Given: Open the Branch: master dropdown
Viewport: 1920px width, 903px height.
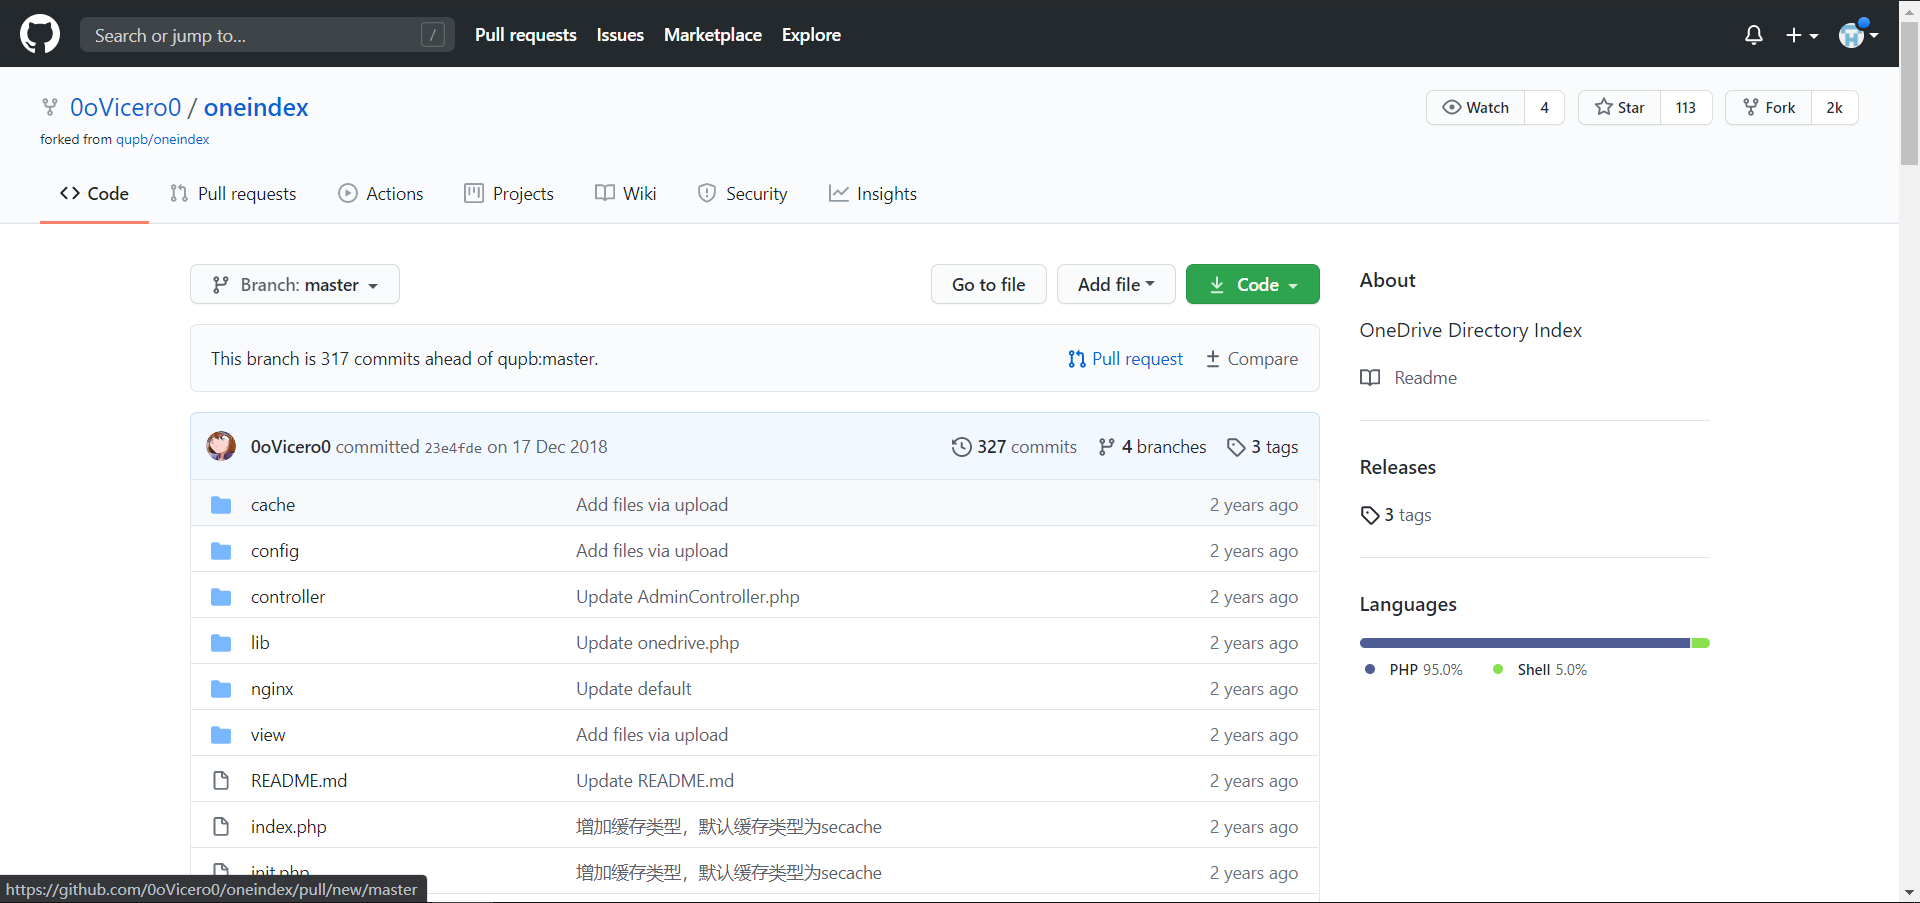Looking at the screenshot, I should point(294,284).
